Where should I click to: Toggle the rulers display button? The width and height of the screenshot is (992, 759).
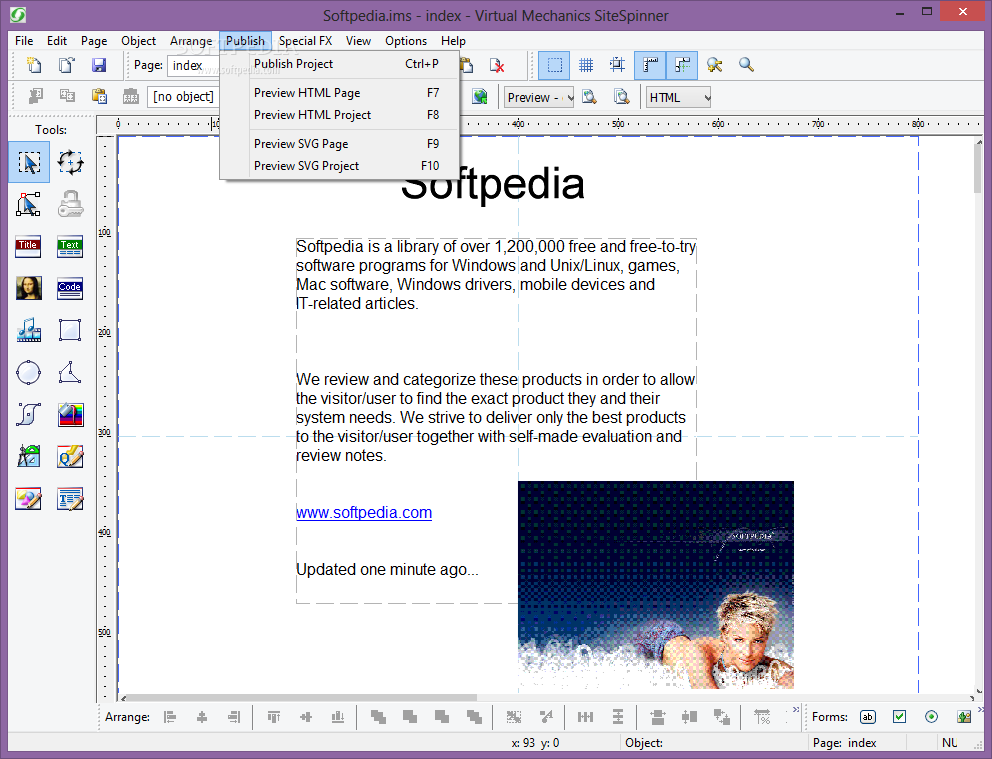(x=650, y=65)
